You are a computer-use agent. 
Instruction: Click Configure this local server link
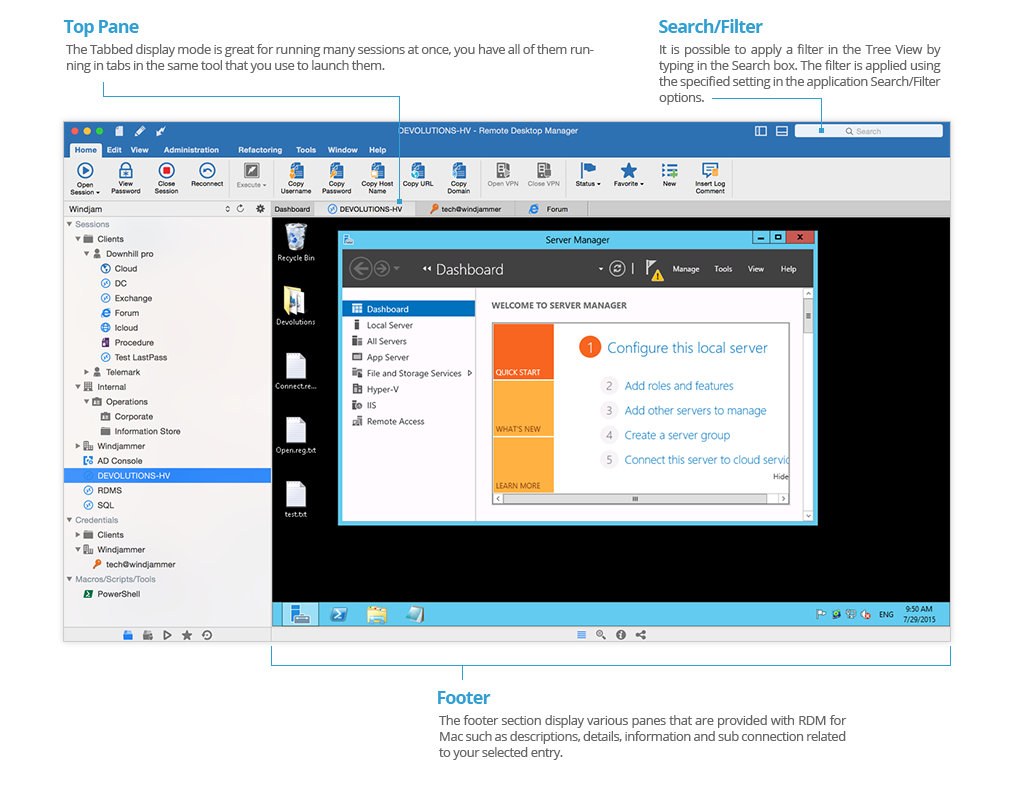point(687,348)
